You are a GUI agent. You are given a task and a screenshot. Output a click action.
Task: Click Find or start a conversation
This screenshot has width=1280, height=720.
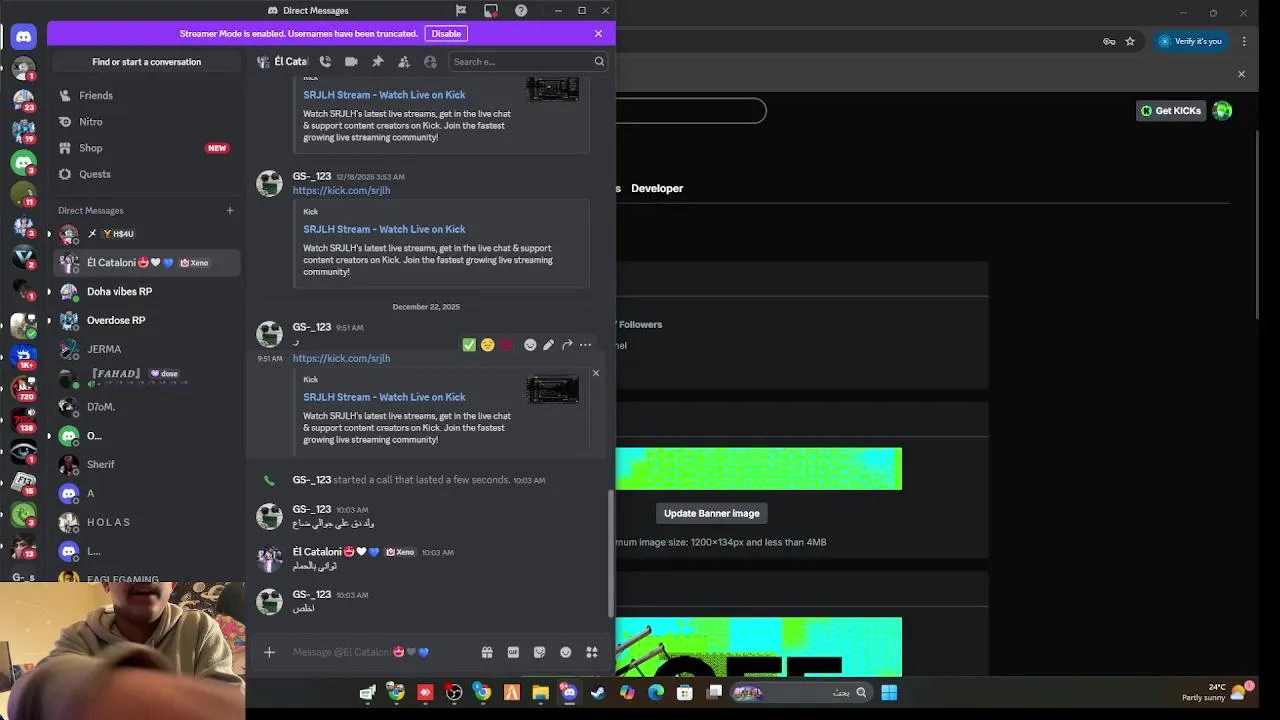tap(147, 62)
